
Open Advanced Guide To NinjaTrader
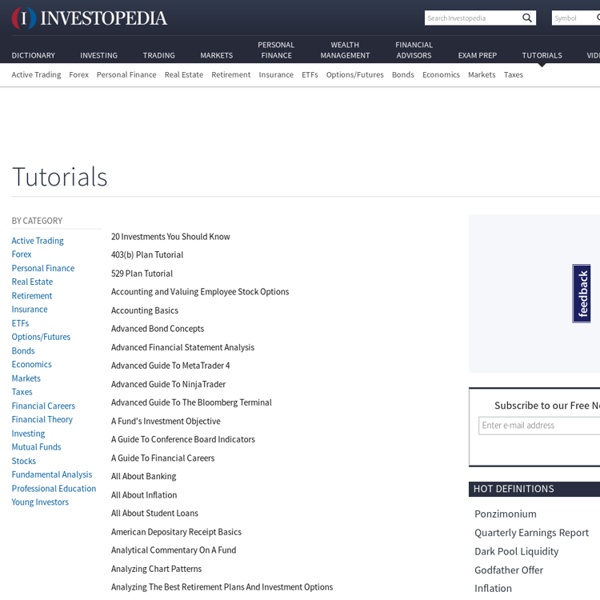click(x=168, y=384)
